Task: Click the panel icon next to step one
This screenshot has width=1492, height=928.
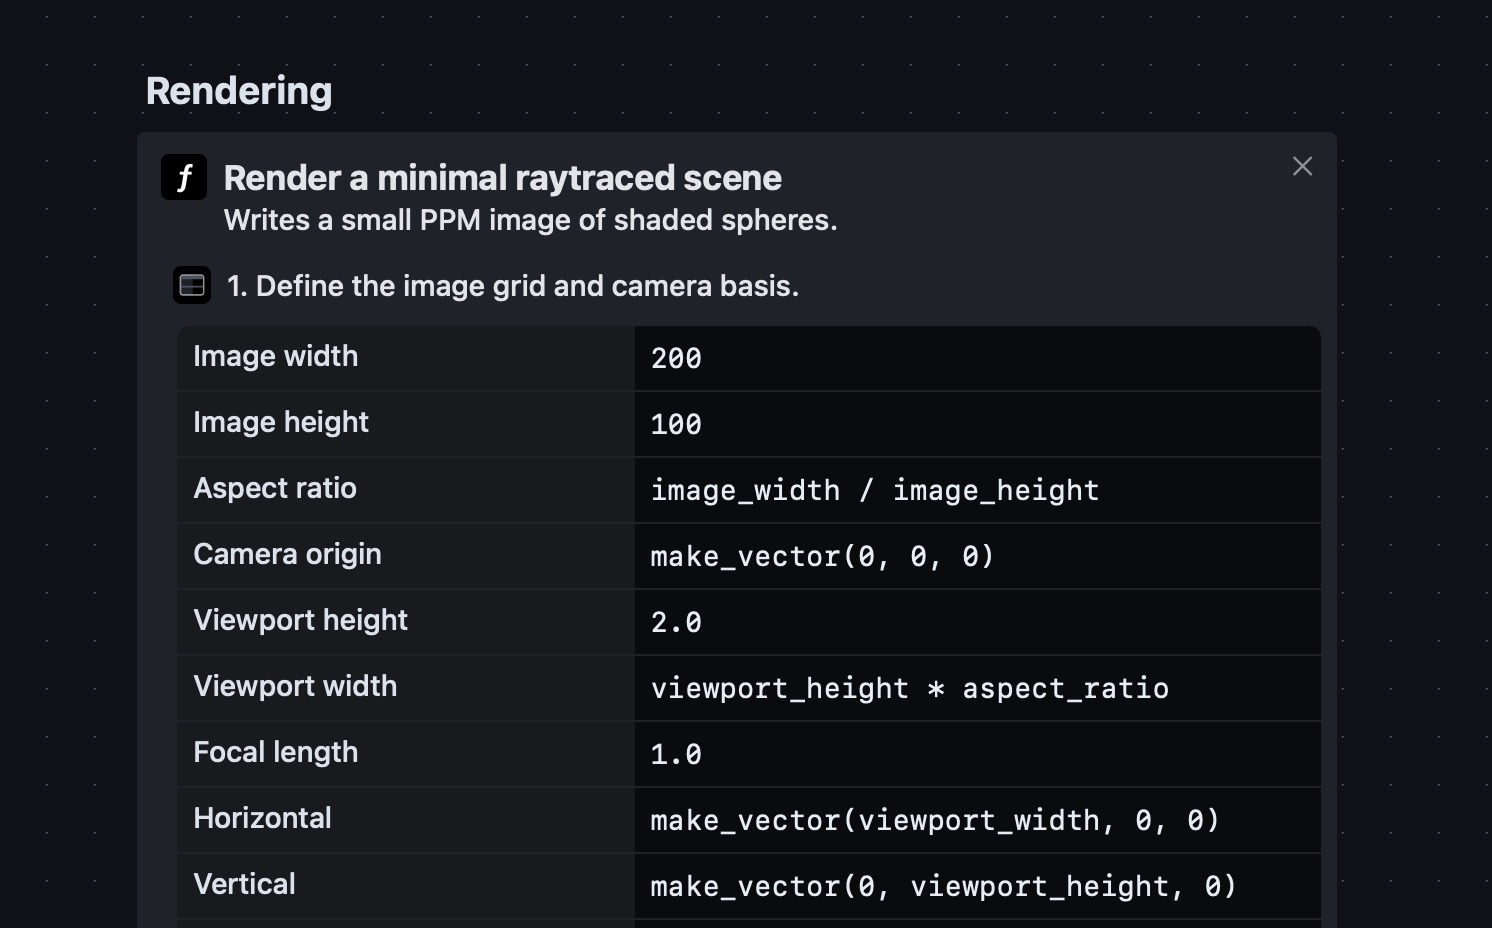Action: pyautogui.click(x=191, y=285)
